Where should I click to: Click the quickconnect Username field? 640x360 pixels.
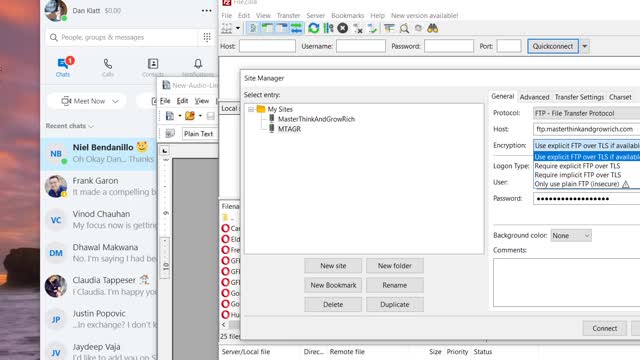[x=361, y=46]
